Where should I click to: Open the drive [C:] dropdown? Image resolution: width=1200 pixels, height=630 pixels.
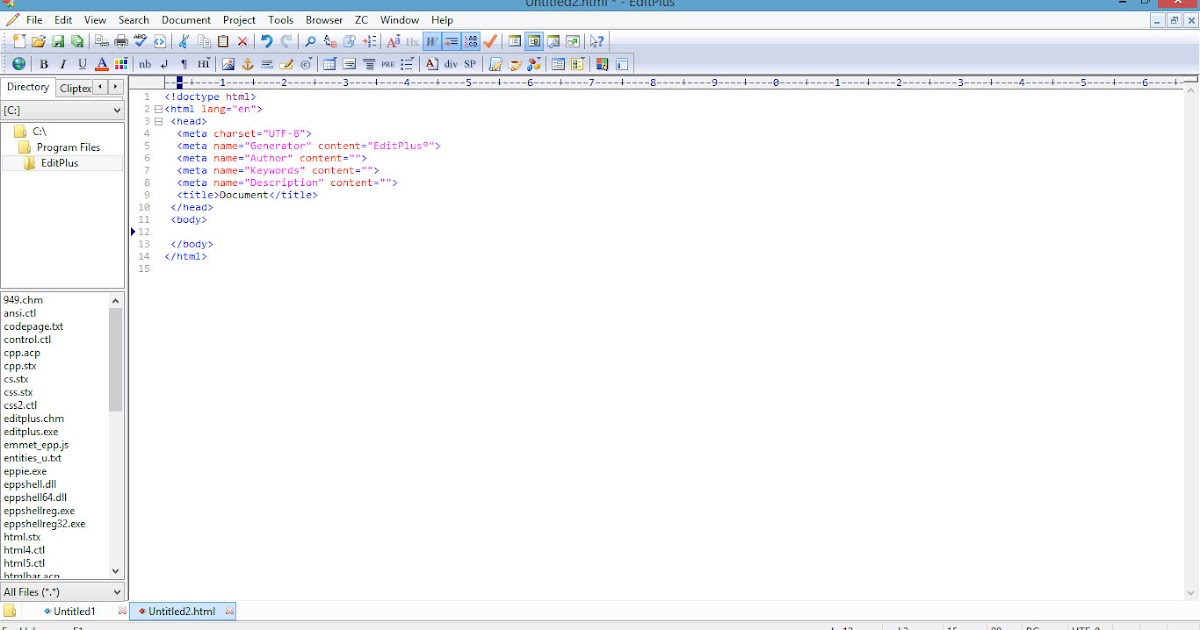[x=62, y=110]
